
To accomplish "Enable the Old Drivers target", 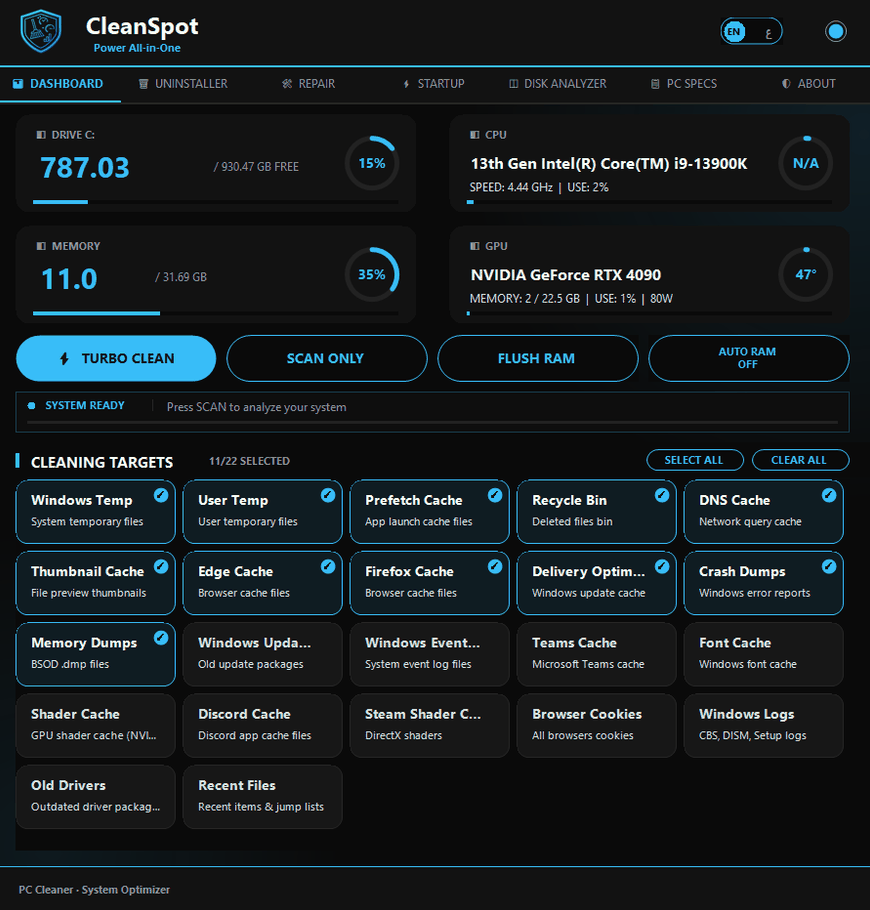I will (96, 797).
